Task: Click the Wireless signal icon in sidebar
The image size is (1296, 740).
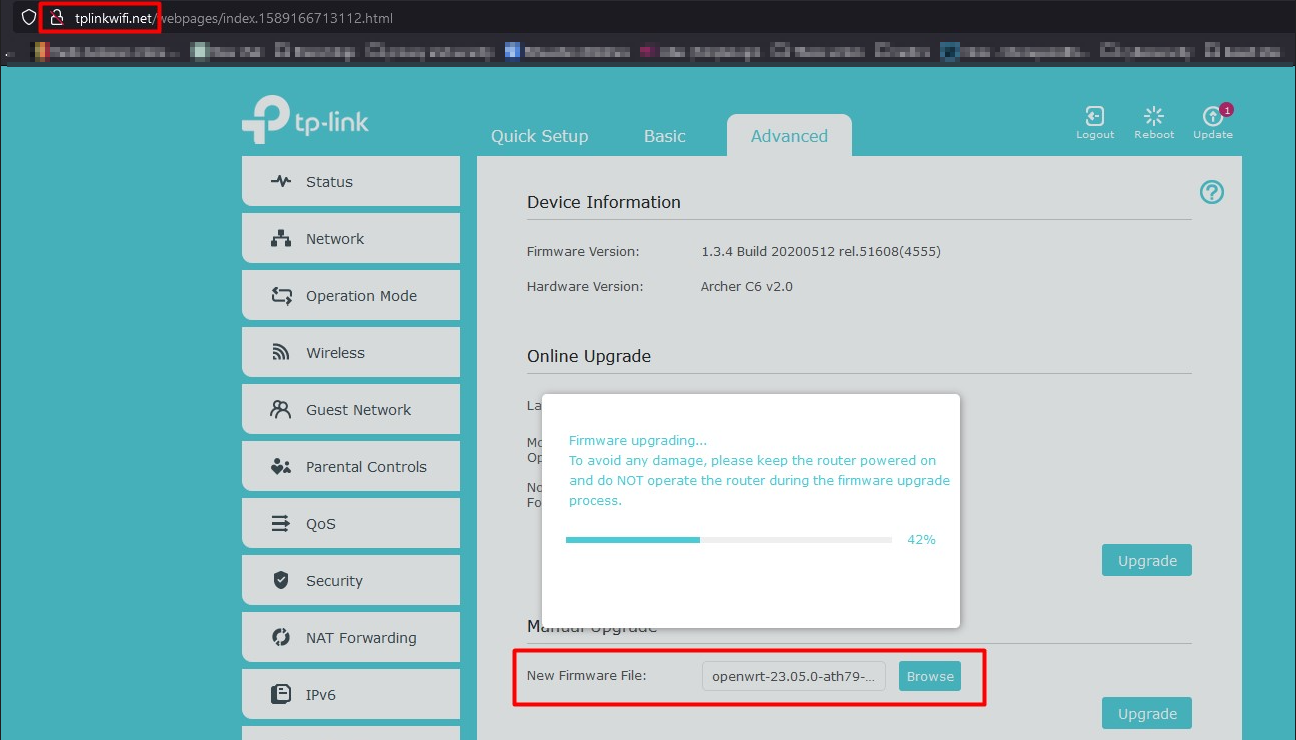Action: pos(281,352)
